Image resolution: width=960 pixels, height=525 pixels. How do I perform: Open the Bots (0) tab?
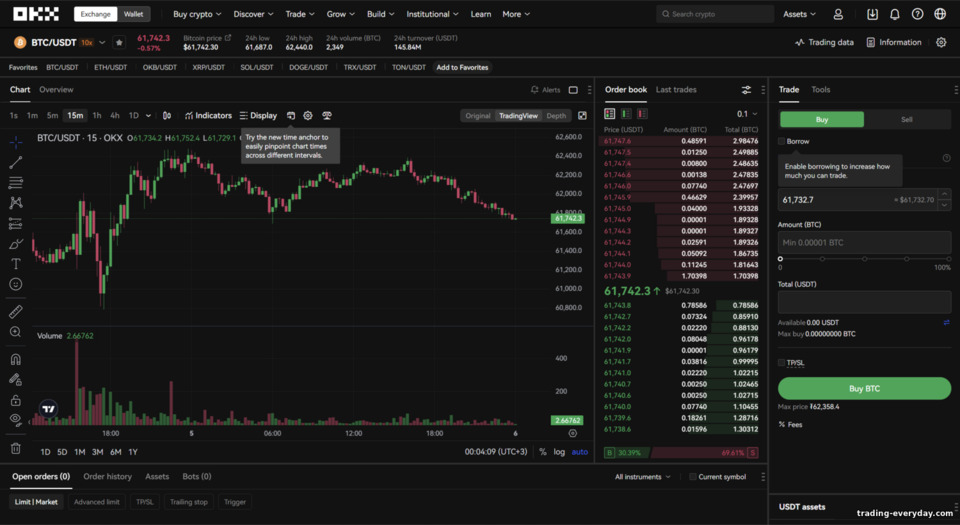pyautogui.click(x=197, y=476)
